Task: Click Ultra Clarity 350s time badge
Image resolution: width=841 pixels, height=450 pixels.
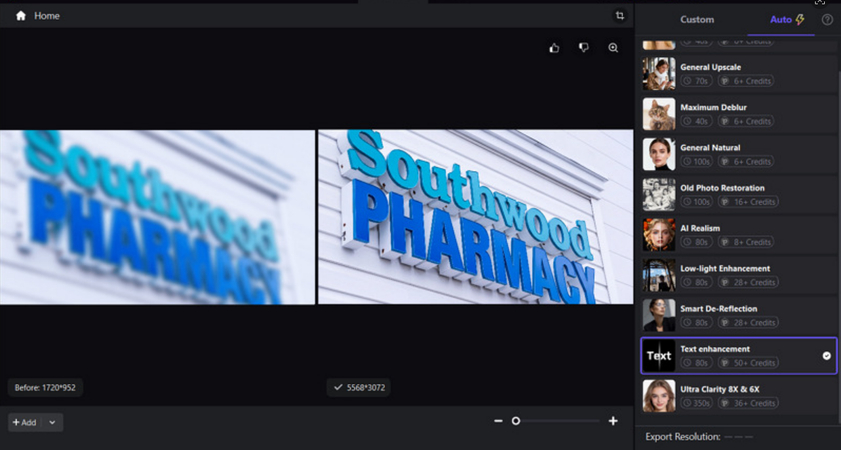Action: (x=698, y=403)
